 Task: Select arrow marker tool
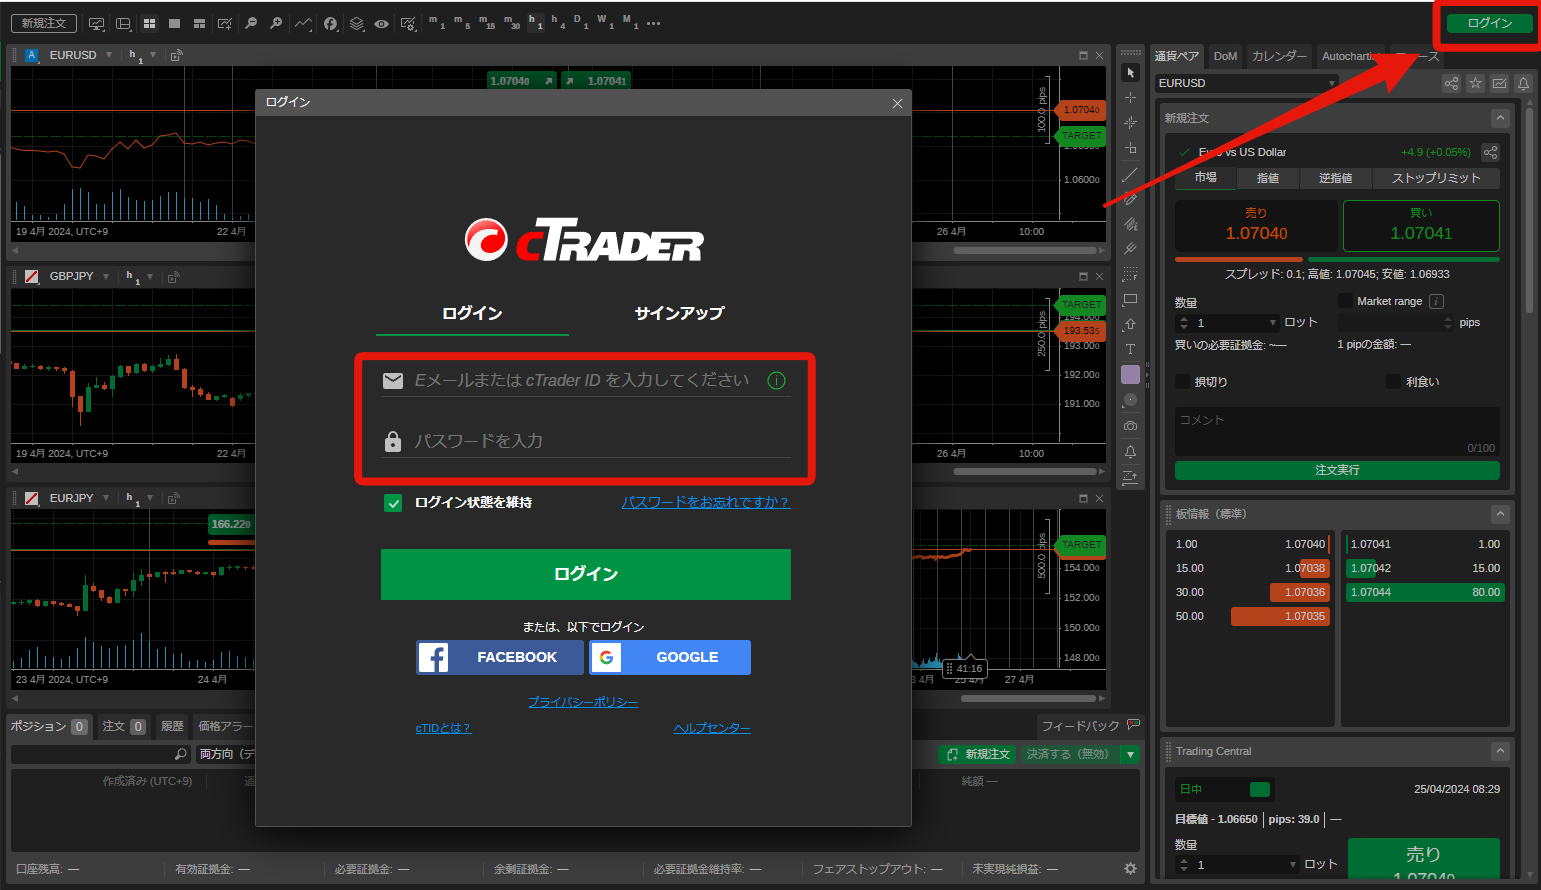point(1130,324)
